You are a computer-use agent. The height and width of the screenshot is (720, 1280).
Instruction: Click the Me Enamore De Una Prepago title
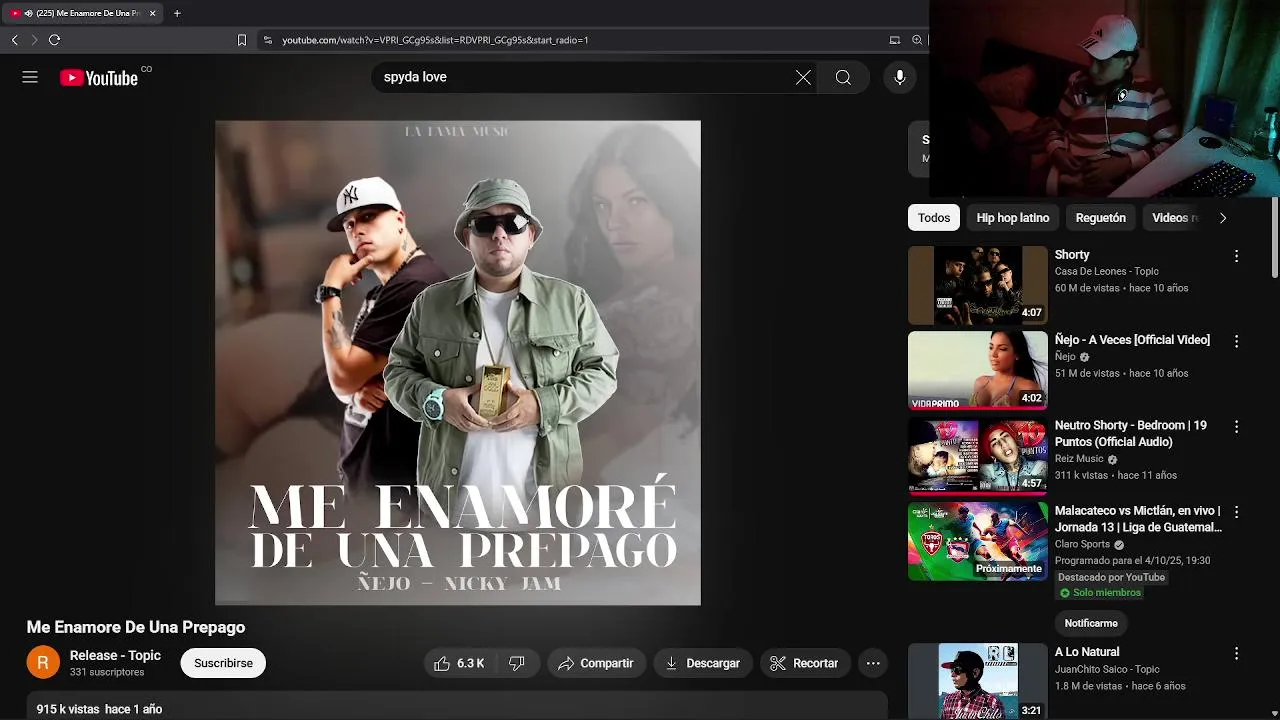(136, 627)
